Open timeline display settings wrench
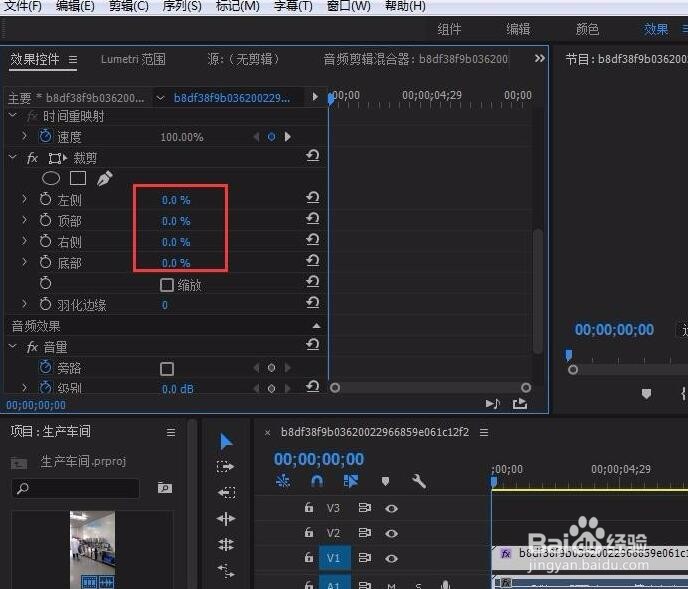This screenshot has width=688, height=589. (419, 481)
